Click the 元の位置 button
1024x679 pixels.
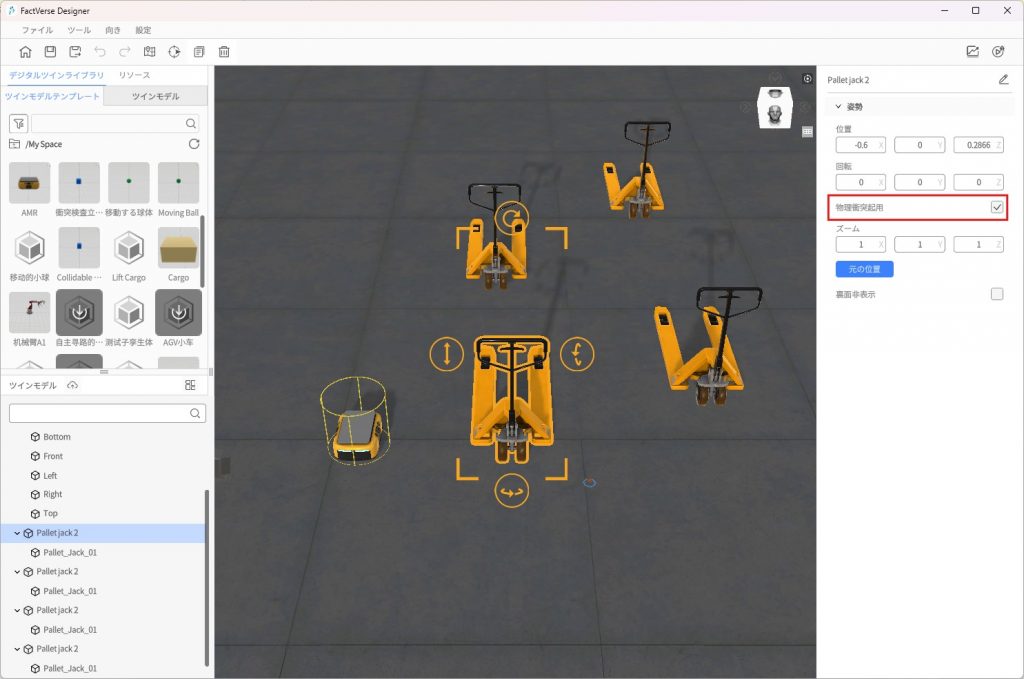click(864, 269)
